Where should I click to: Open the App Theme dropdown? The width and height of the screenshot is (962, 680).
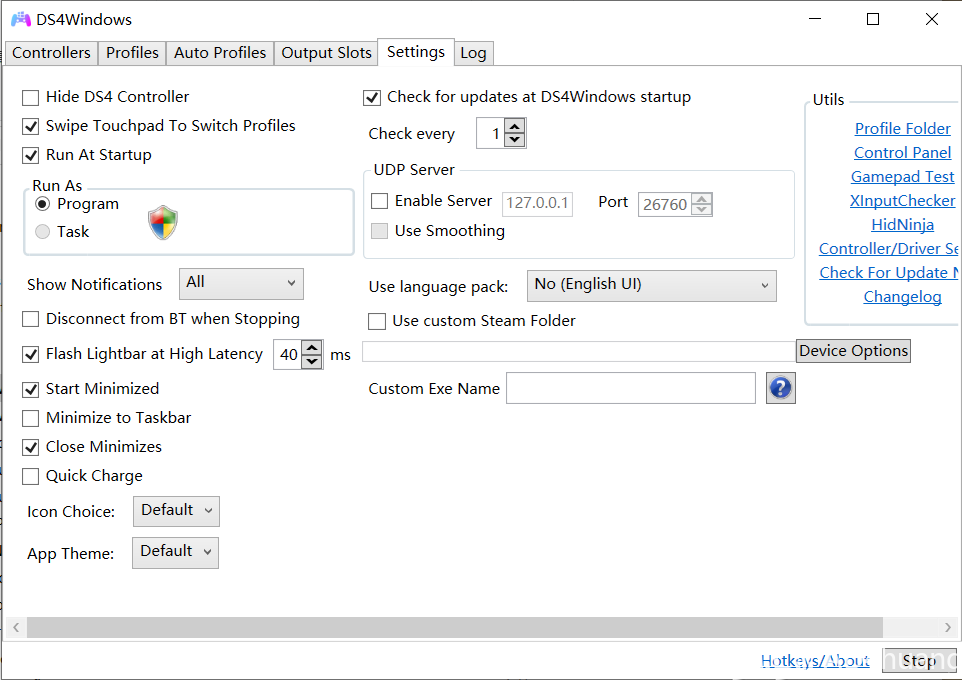(x=175, y=552)
